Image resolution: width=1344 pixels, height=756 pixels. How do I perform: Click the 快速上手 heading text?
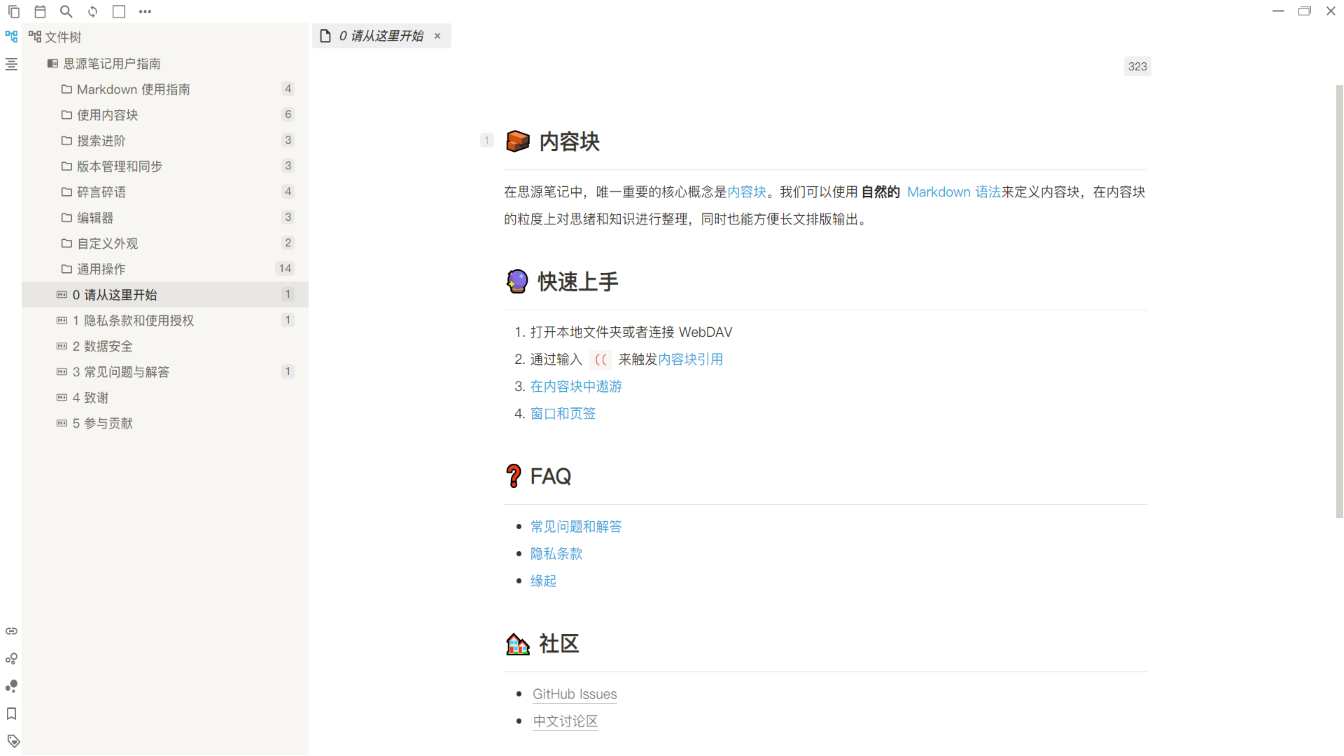click(578, 282)
